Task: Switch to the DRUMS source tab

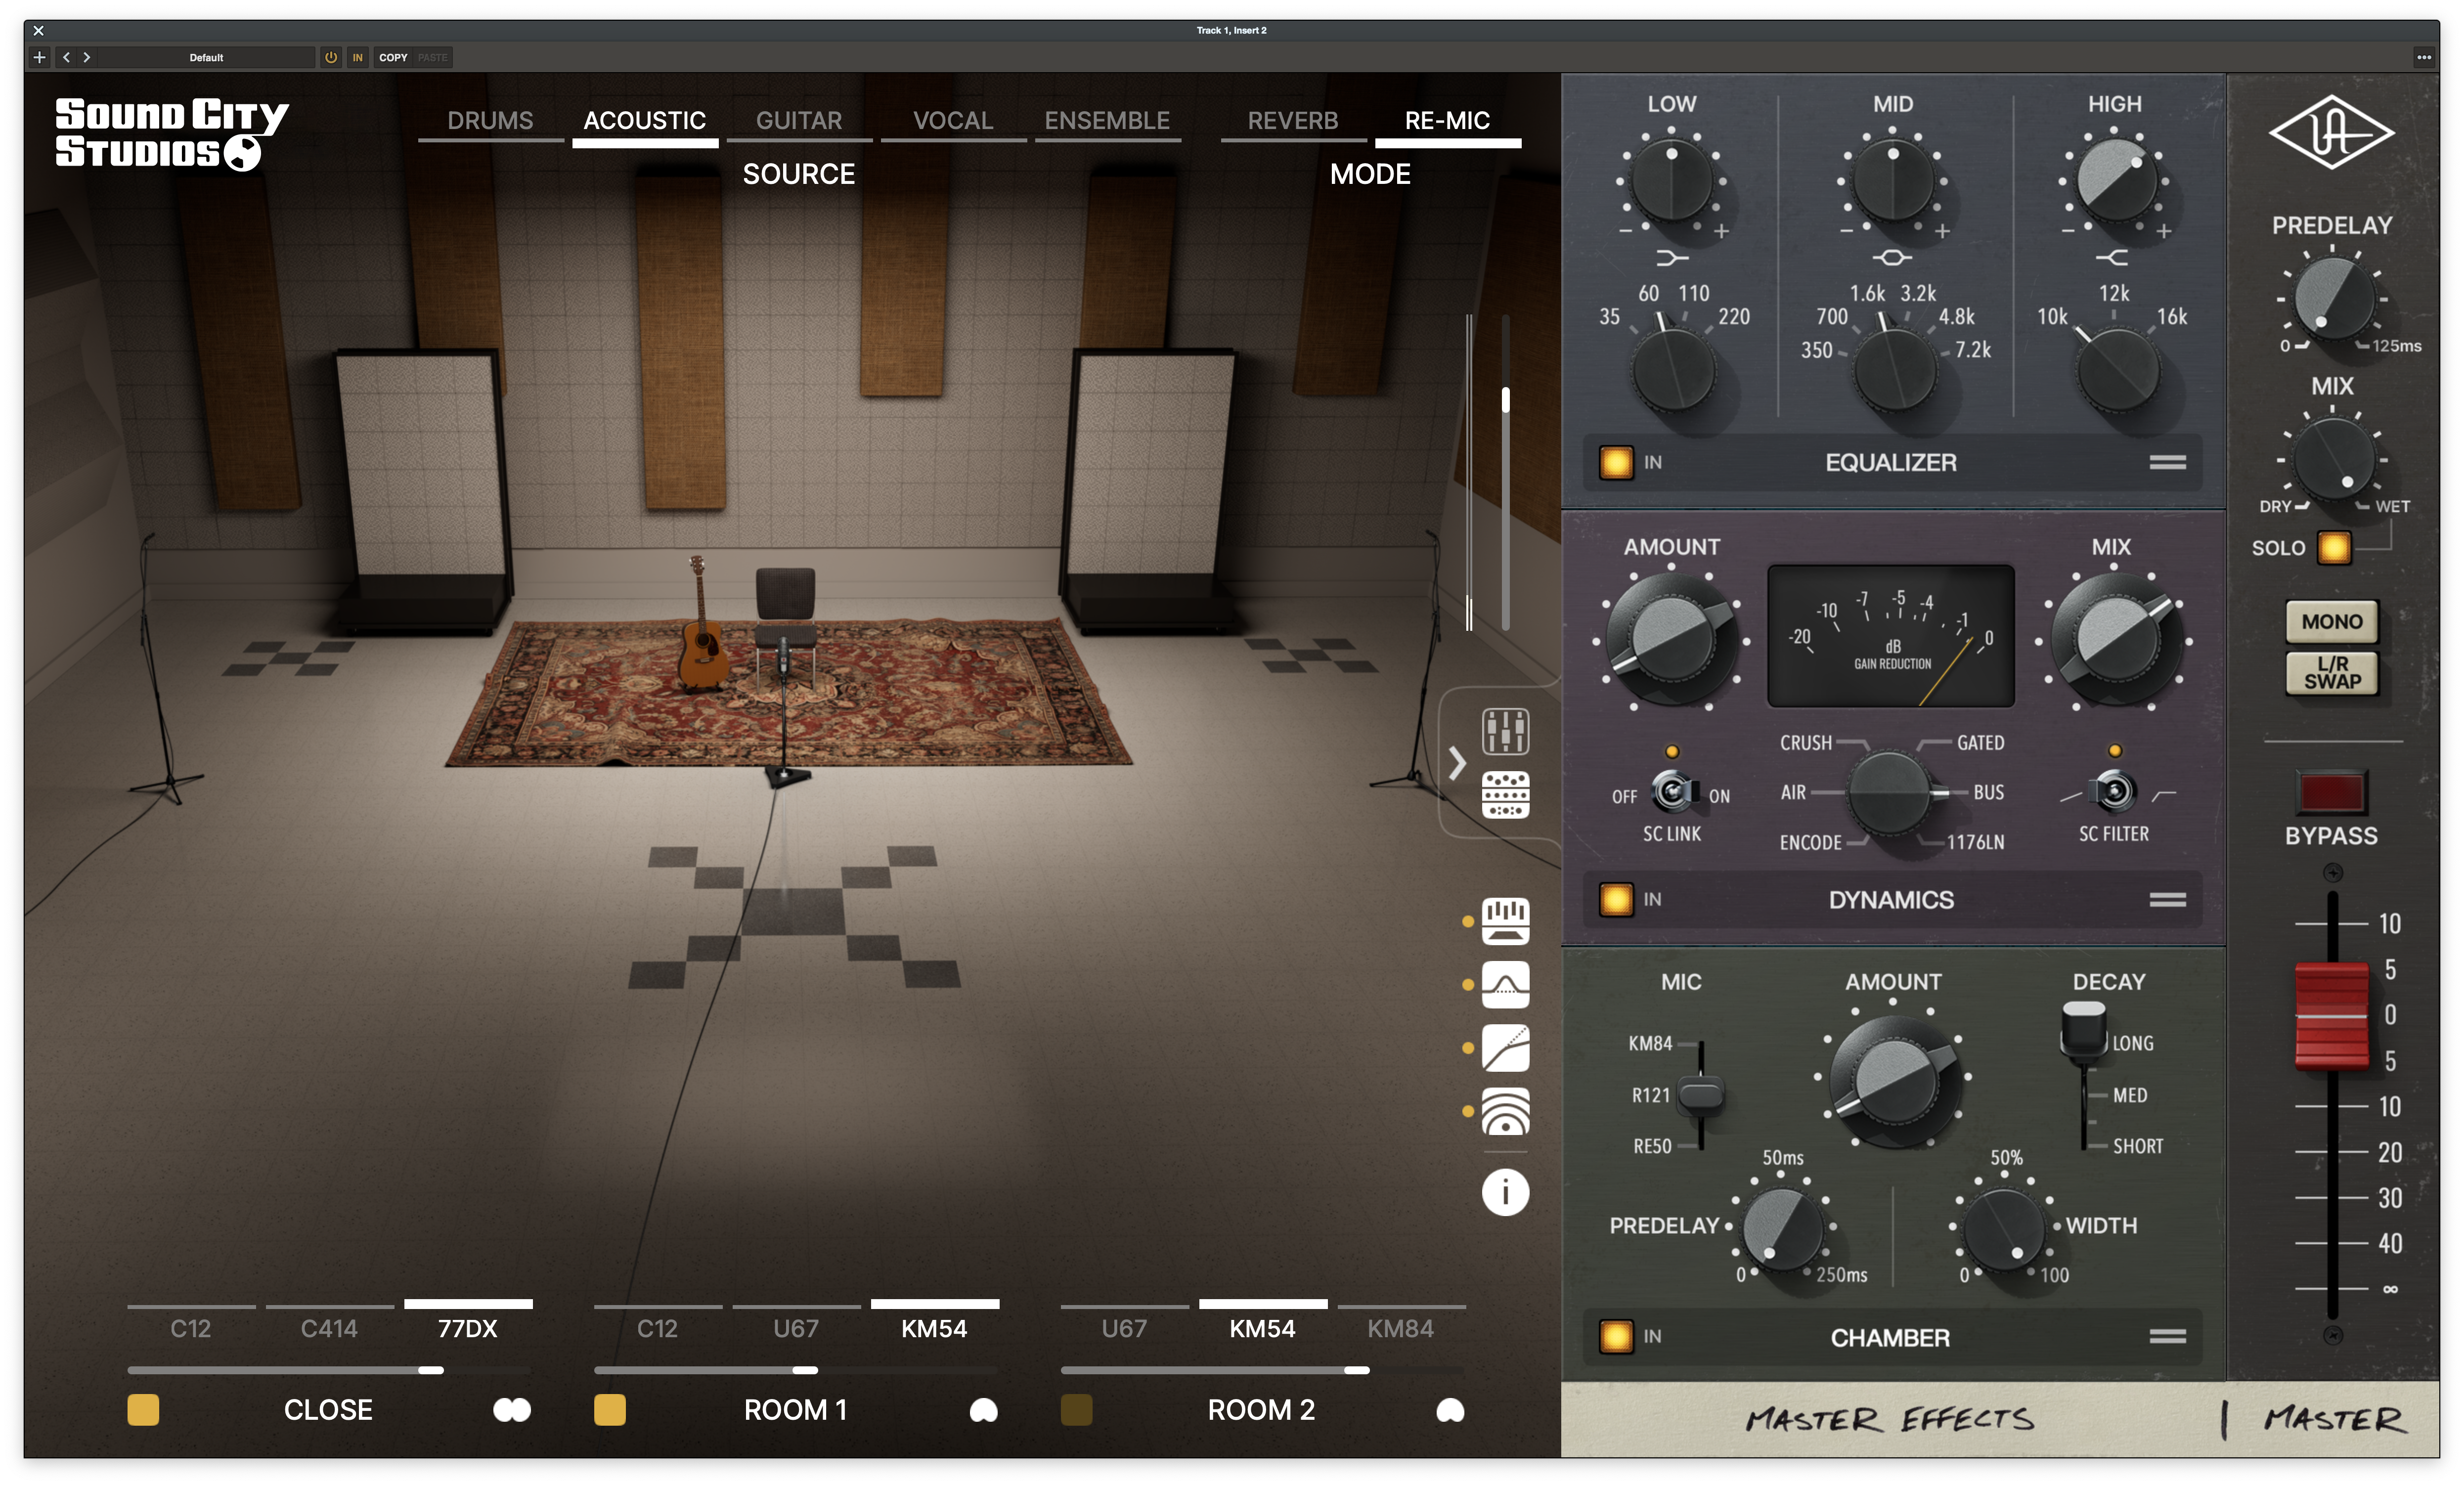Action: (490, 120)
